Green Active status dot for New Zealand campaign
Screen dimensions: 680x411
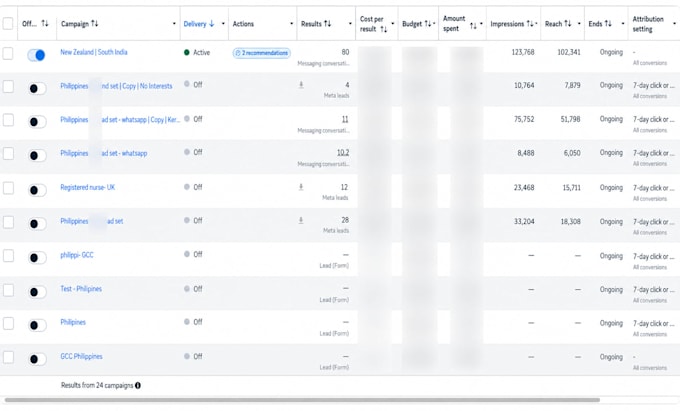[x=186, y=52]
